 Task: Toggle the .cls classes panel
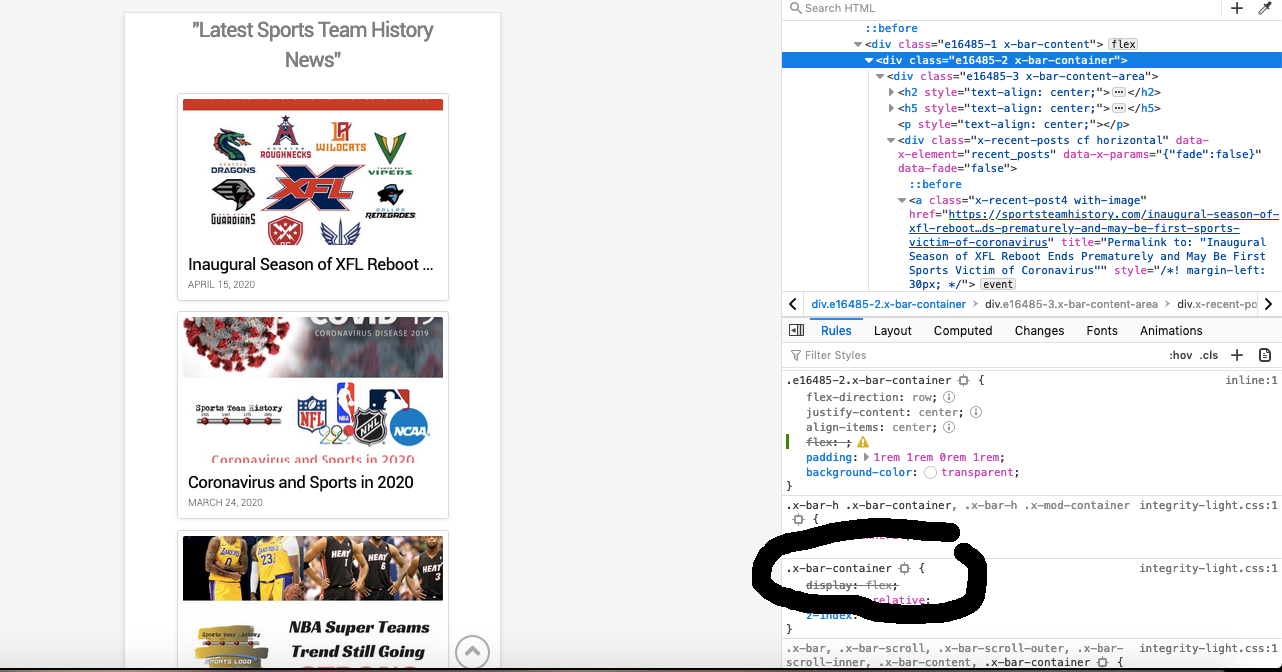(1209, 356)
